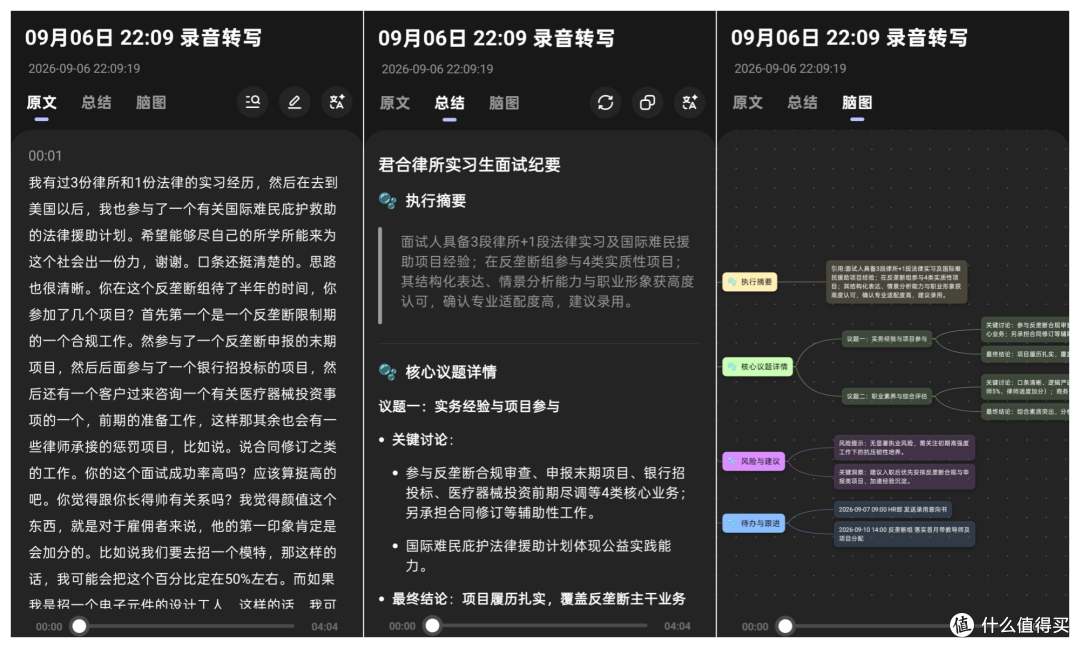1080x648 pixels.
Task: Click the 国际难民庇护法律援助计划 bullet in the summary
Action: [538, 555]
